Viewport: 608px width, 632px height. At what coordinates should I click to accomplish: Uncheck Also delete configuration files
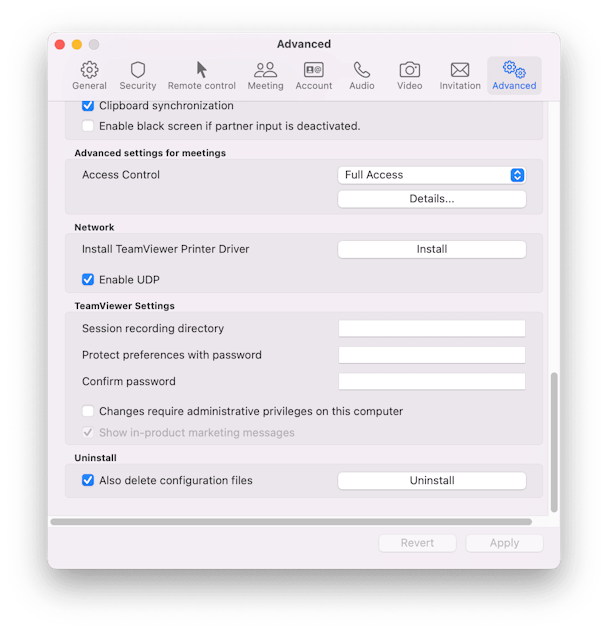88,480
